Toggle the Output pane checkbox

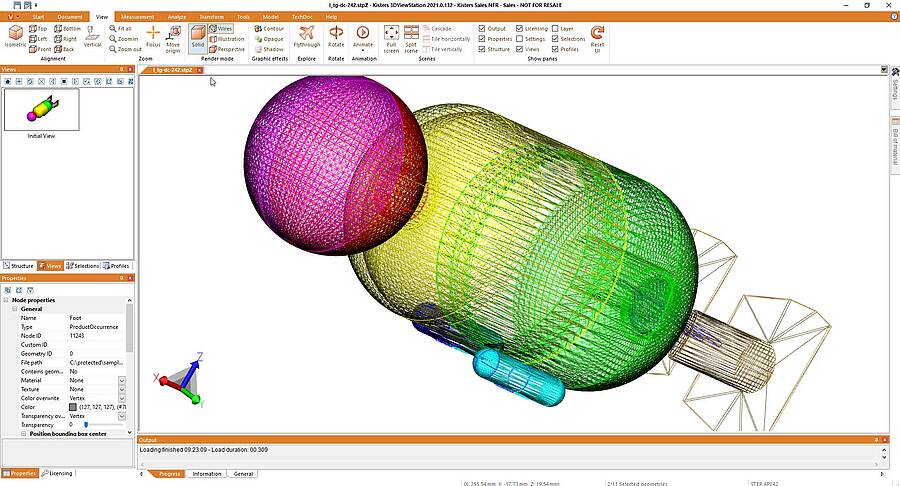coord(482,28)
